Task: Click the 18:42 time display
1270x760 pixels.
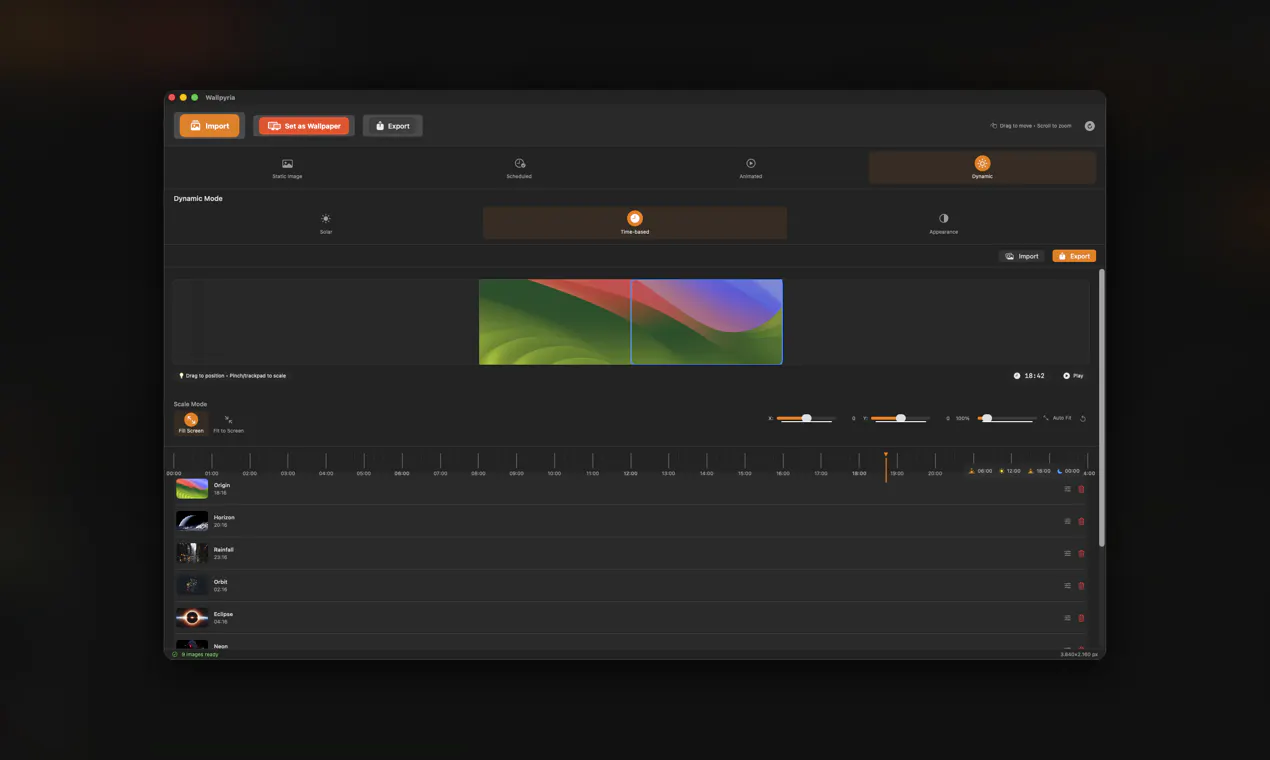Action: click(1029, 376)
